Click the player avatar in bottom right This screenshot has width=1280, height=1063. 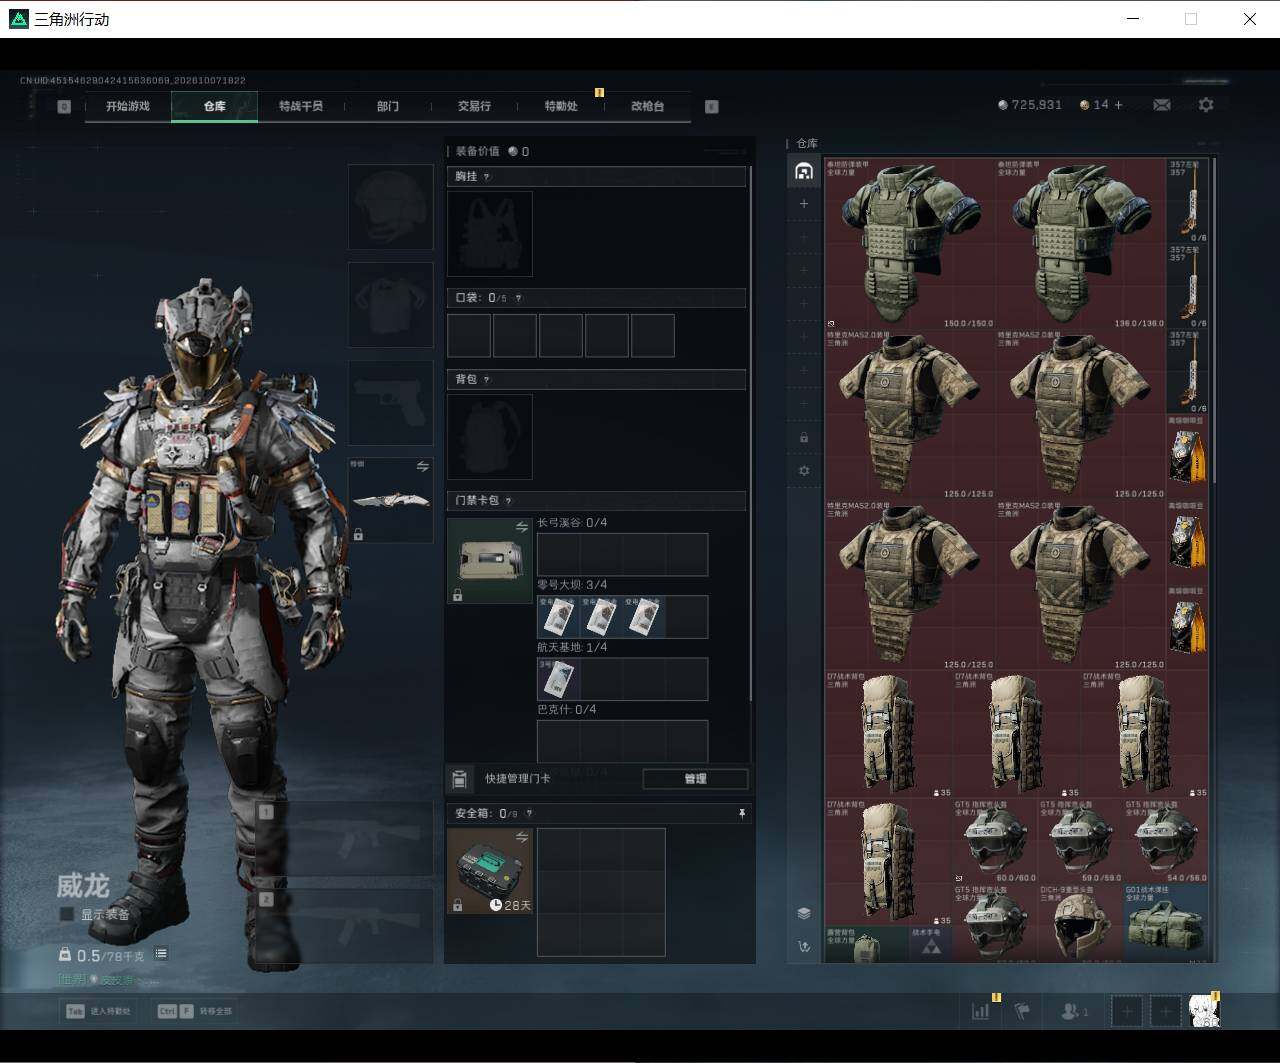click(1203, 1011)
